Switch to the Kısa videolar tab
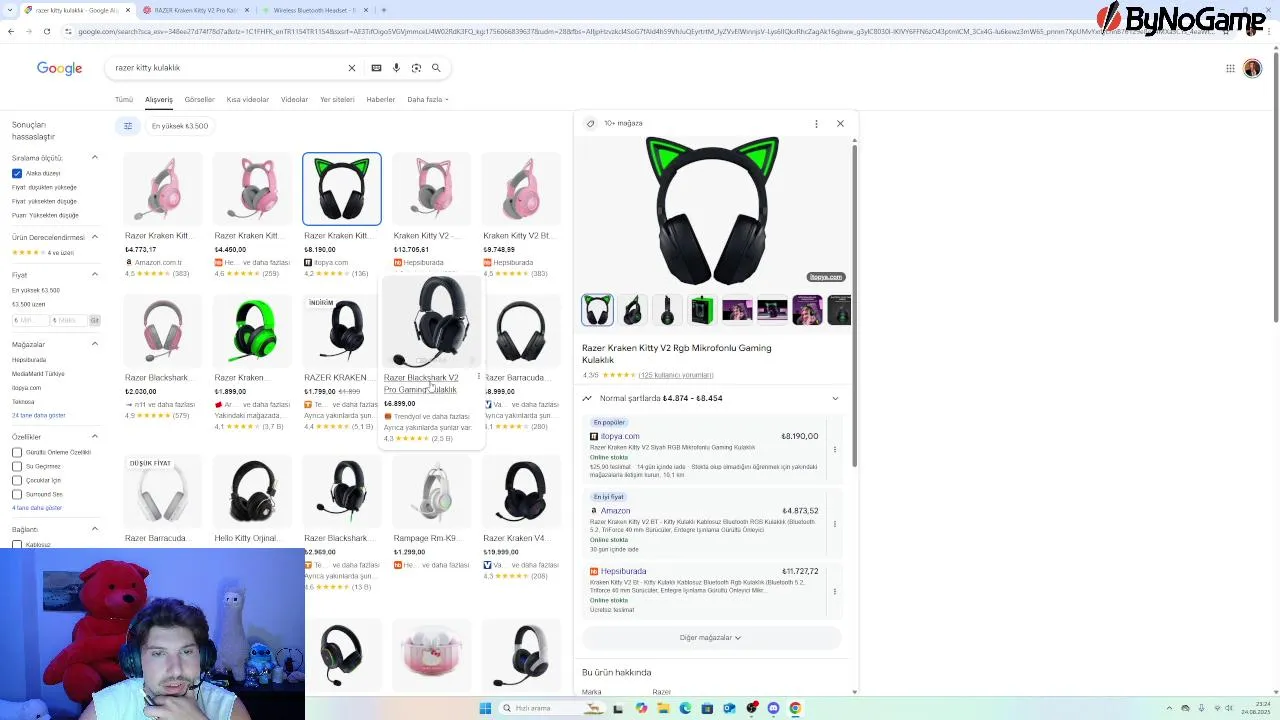Image resolution: width=1280 pixels, height=720 pixels. tap(247, 100)
